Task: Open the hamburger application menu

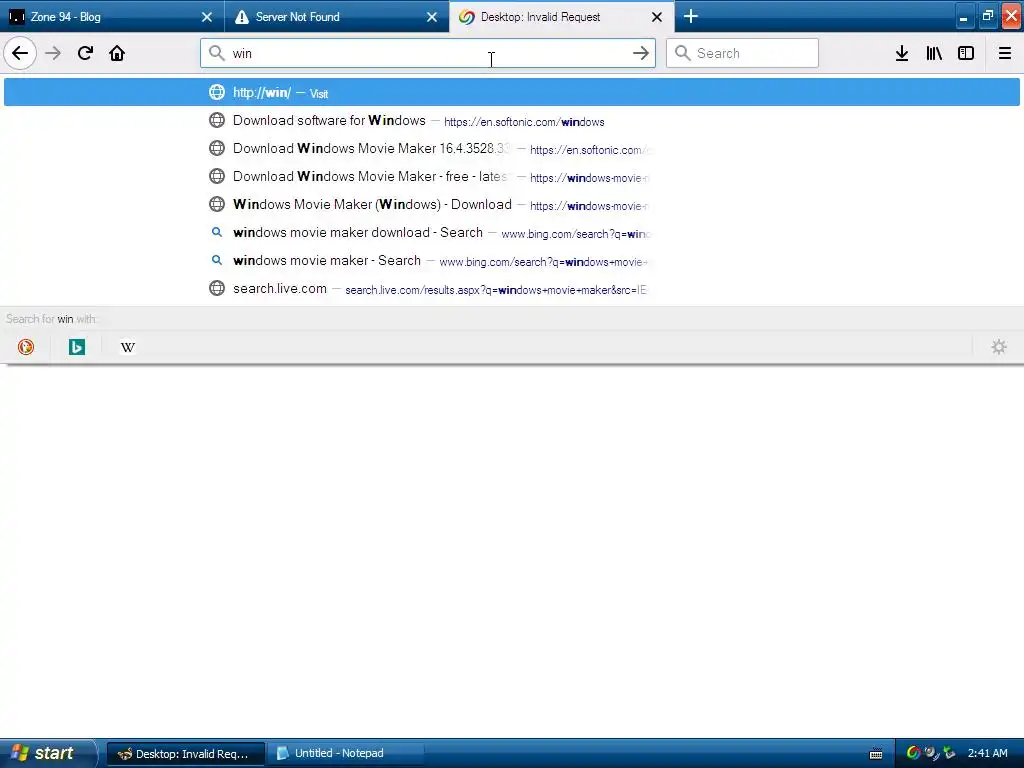Action: 1005,54
